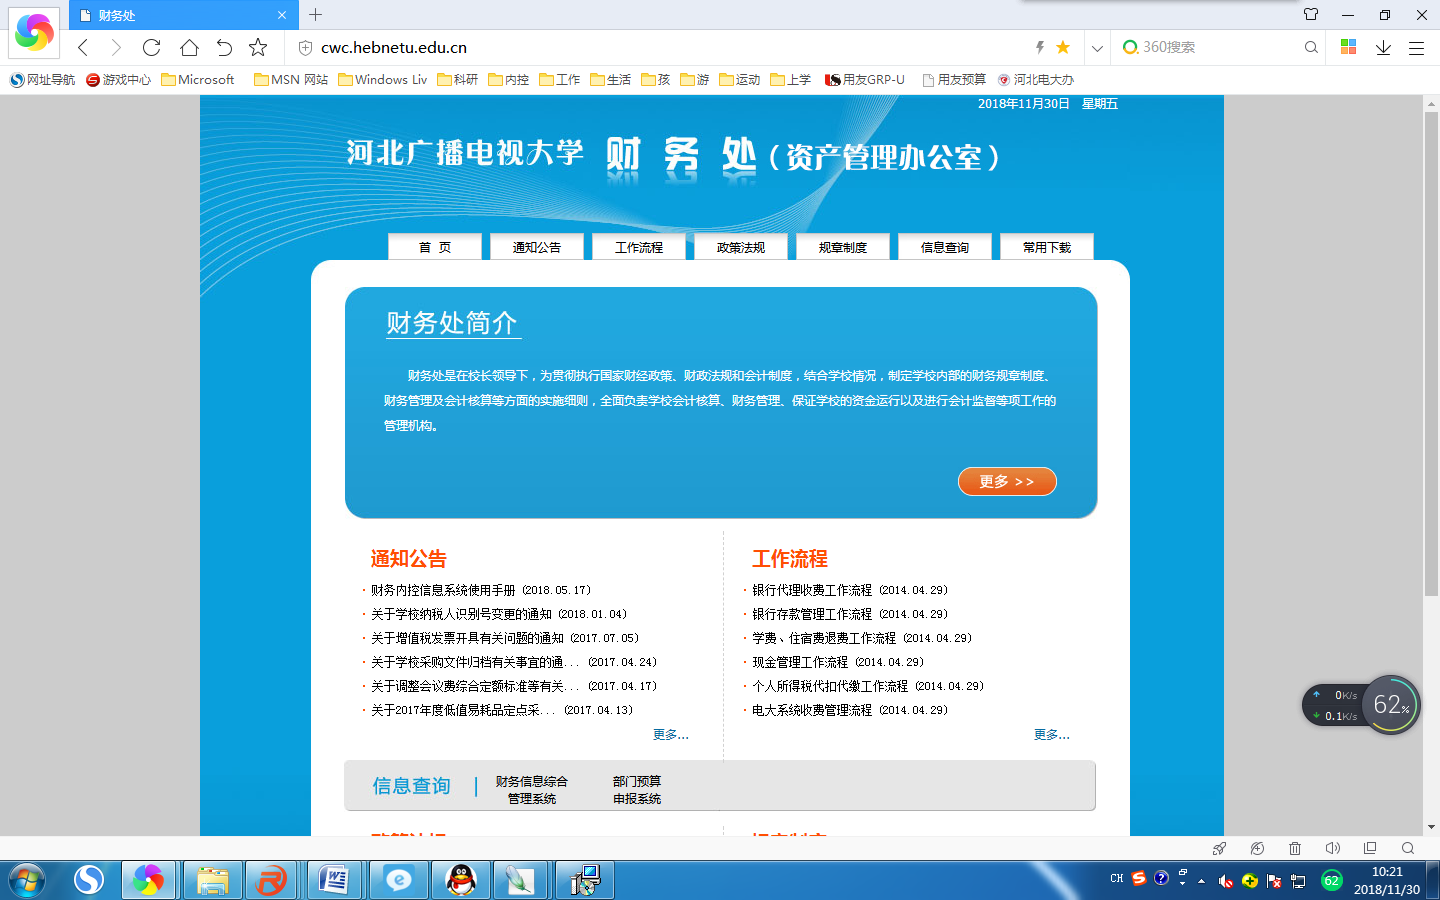
Task: Open the browser hamburger main menu
Action: tap(1416, 47)
